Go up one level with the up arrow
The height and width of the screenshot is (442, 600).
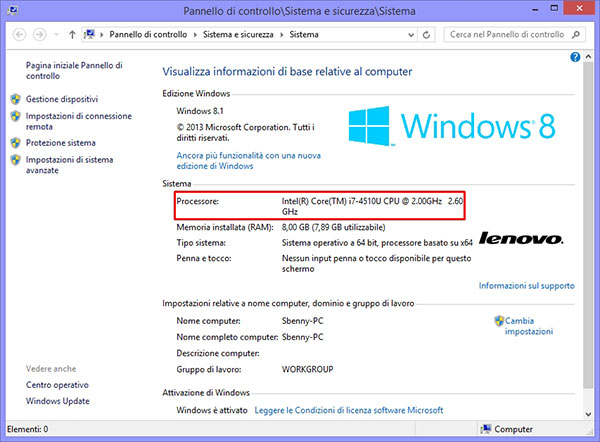[72, 35]
